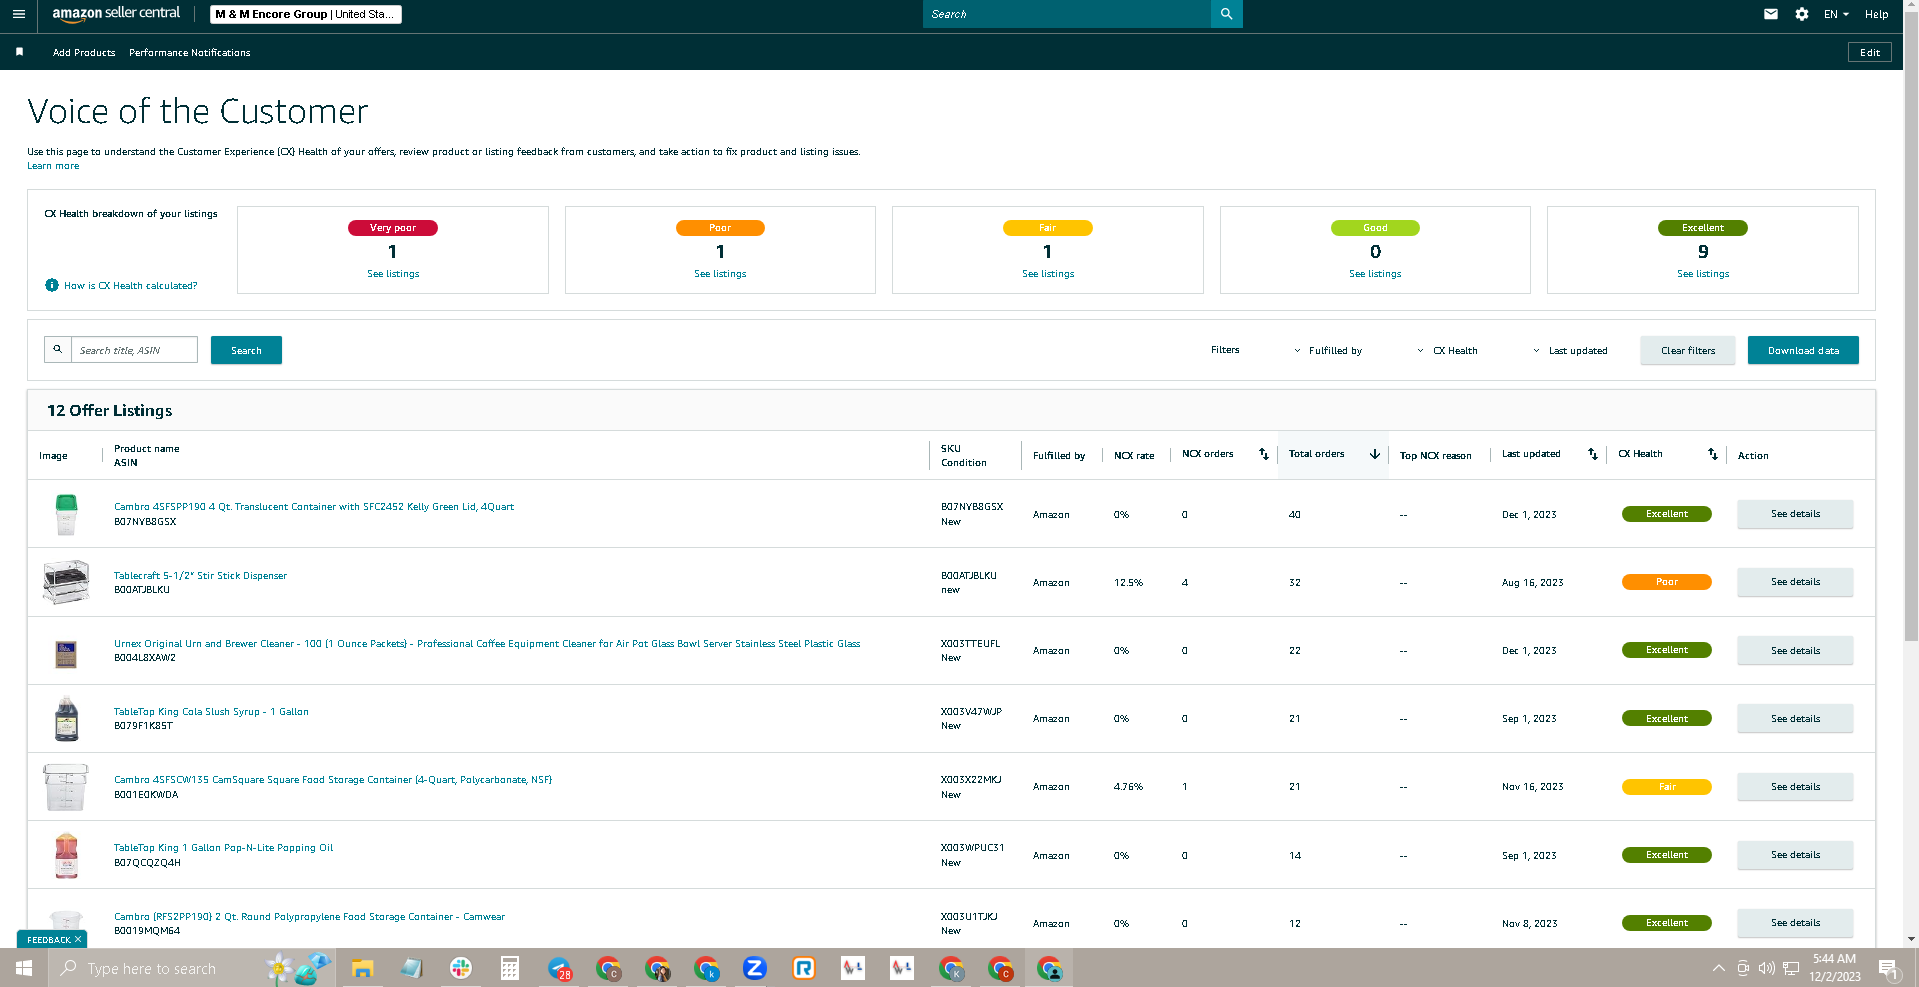The image size is (1919, 987).
Task: Open File Explorer from taskbar
Action: (362, 968)
